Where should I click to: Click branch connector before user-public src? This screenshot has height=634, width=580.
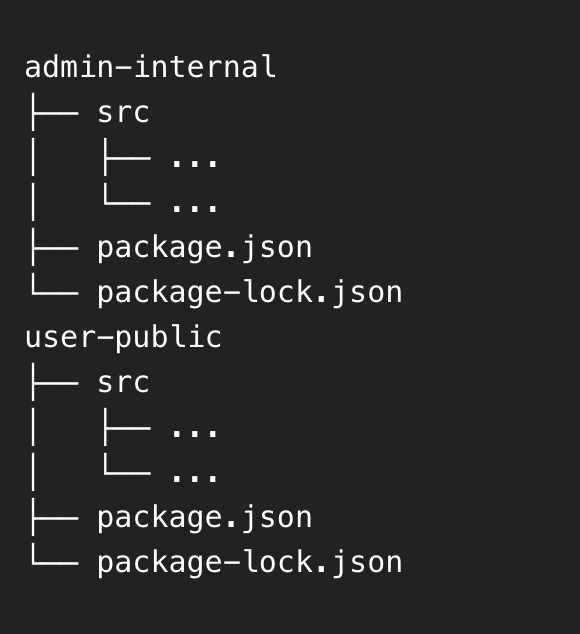(x=55, y=383)
